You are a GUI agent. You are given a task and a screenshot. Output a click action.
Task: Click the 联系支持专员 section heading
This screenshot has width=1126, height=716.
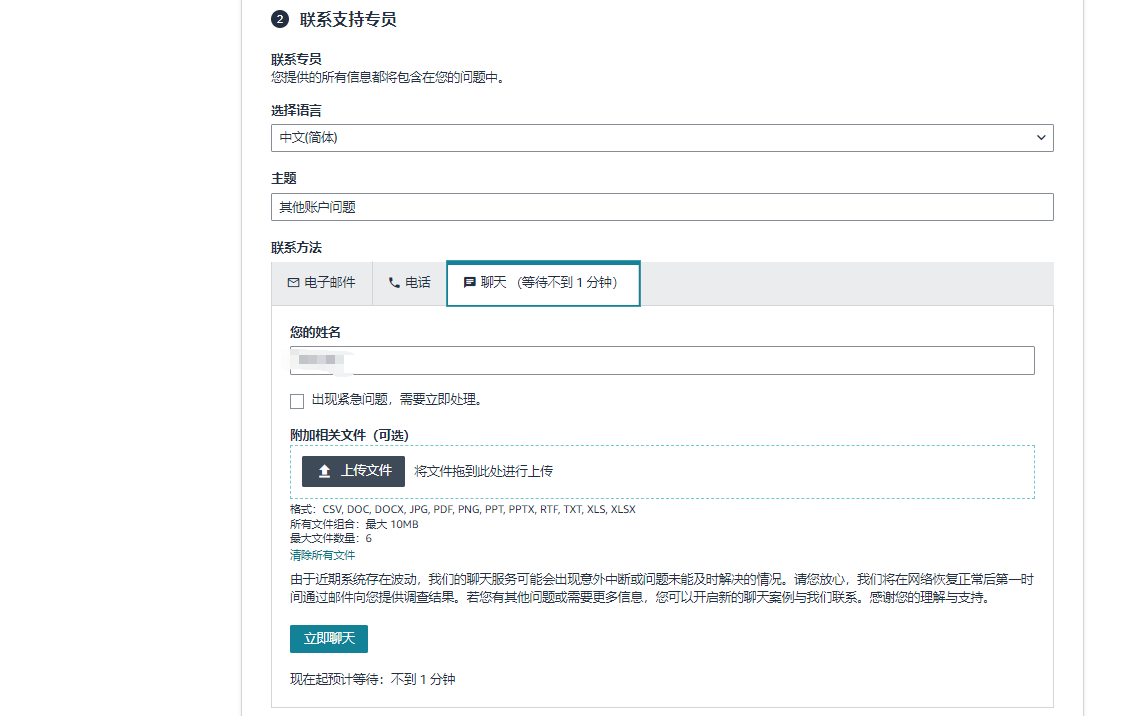348,19
